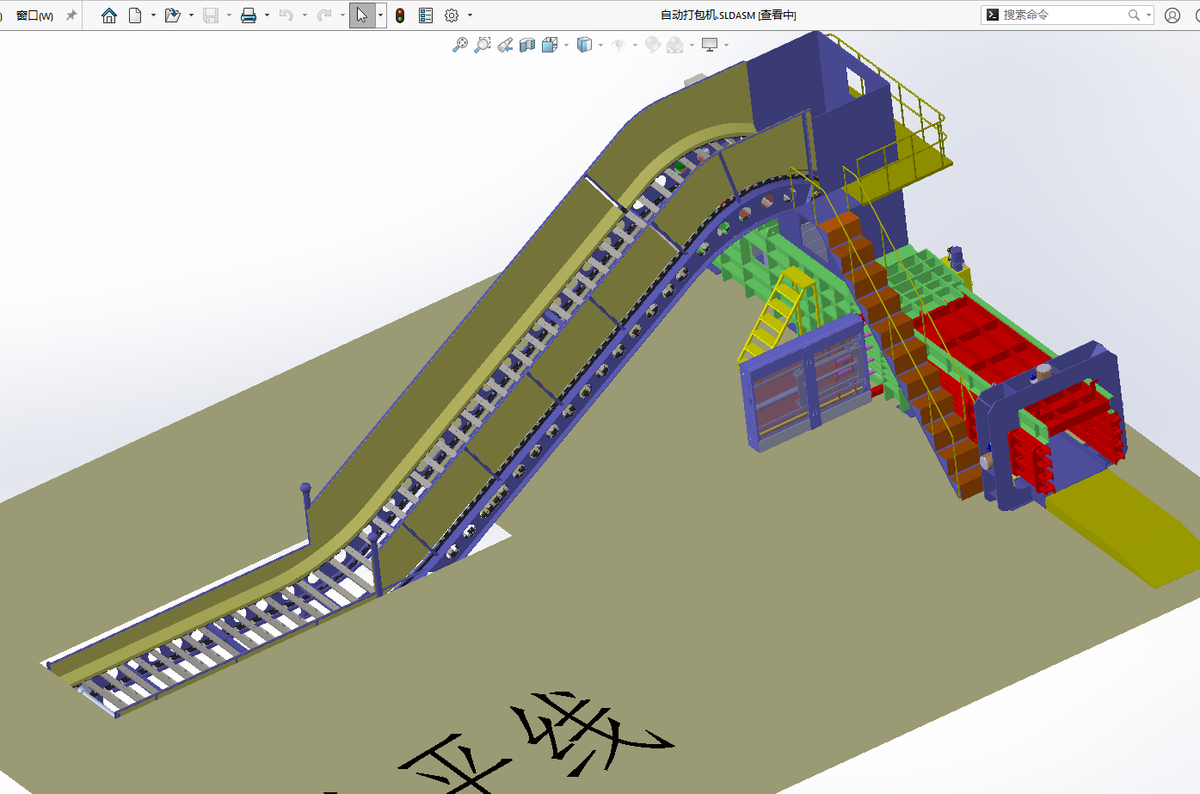Expand the search box dropdown arrow
1200x794 pixels.
click(x=1148, y=15)
